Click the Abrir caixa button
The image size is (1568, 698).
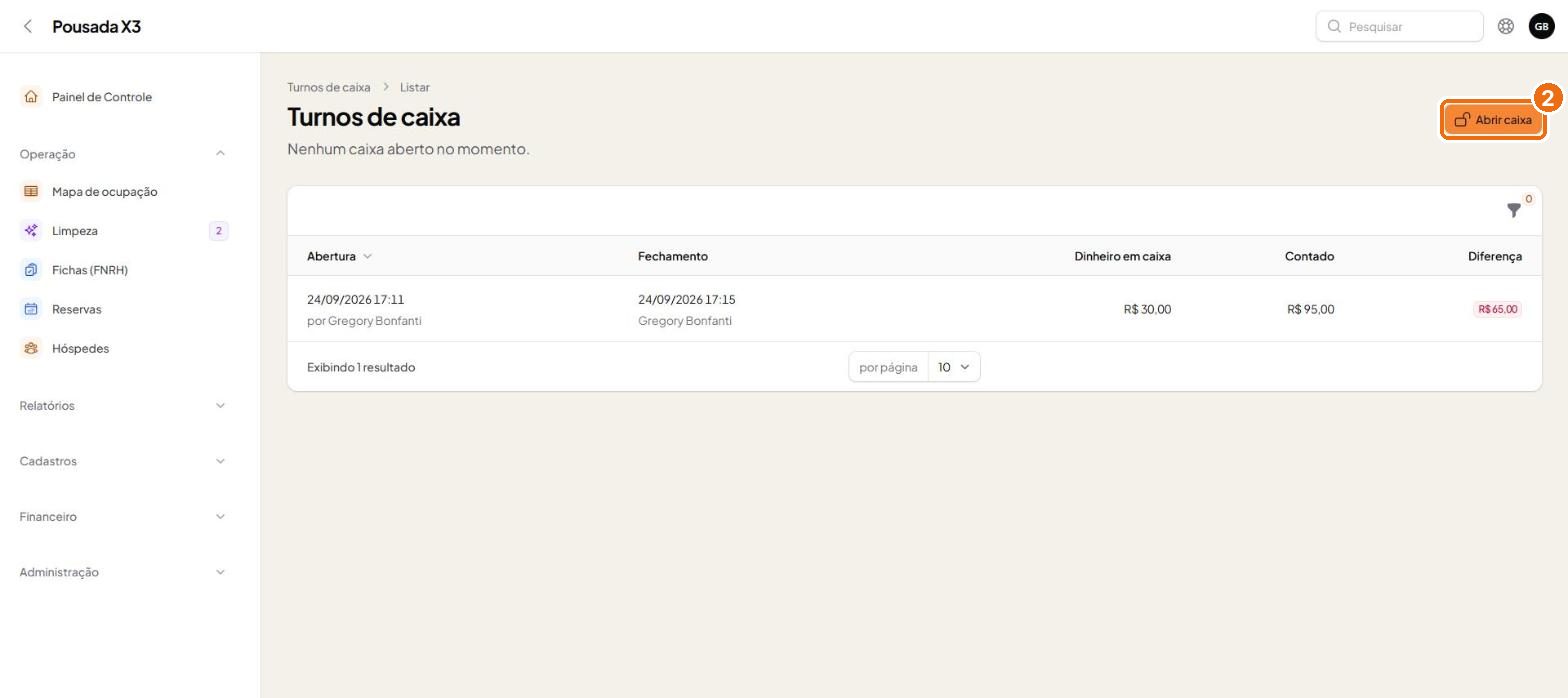[1492, 120]
